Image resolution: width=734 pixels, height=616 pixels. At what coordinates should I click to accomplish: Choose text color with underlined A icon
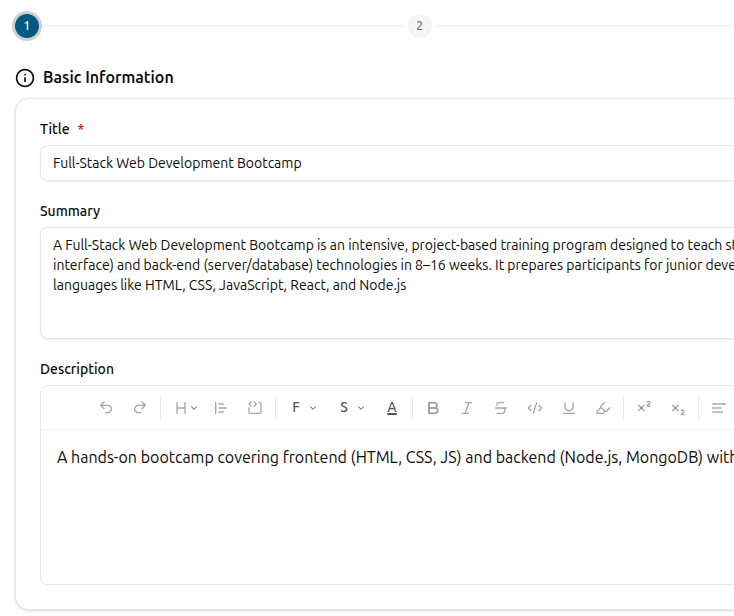pyautogui.click(x=392, y=408)
